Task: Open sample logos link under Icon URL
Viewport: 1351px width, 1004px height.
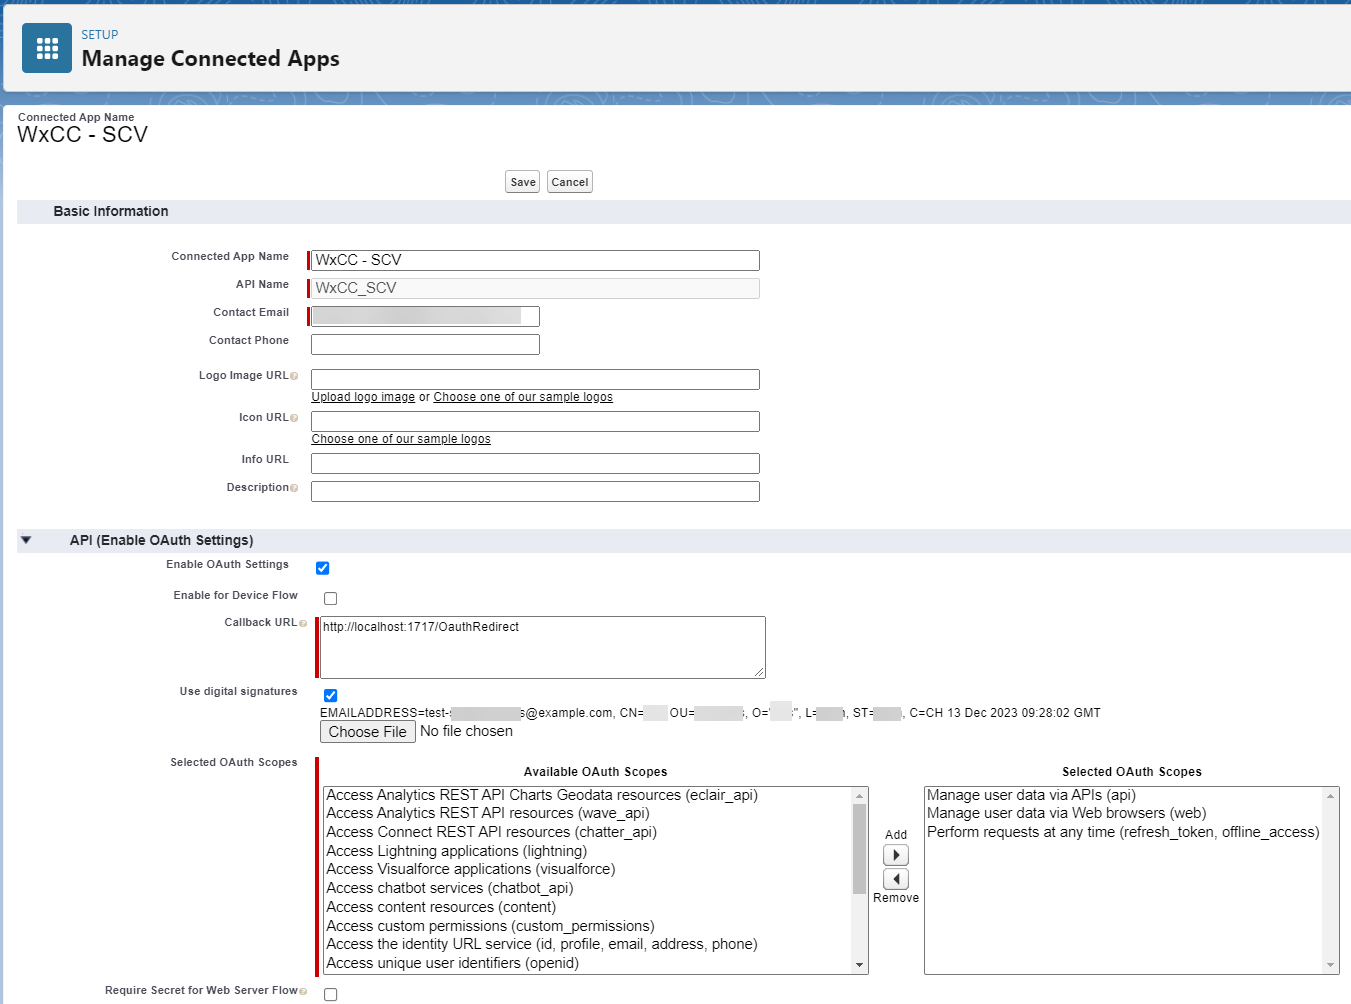Action: click(401, 439)
